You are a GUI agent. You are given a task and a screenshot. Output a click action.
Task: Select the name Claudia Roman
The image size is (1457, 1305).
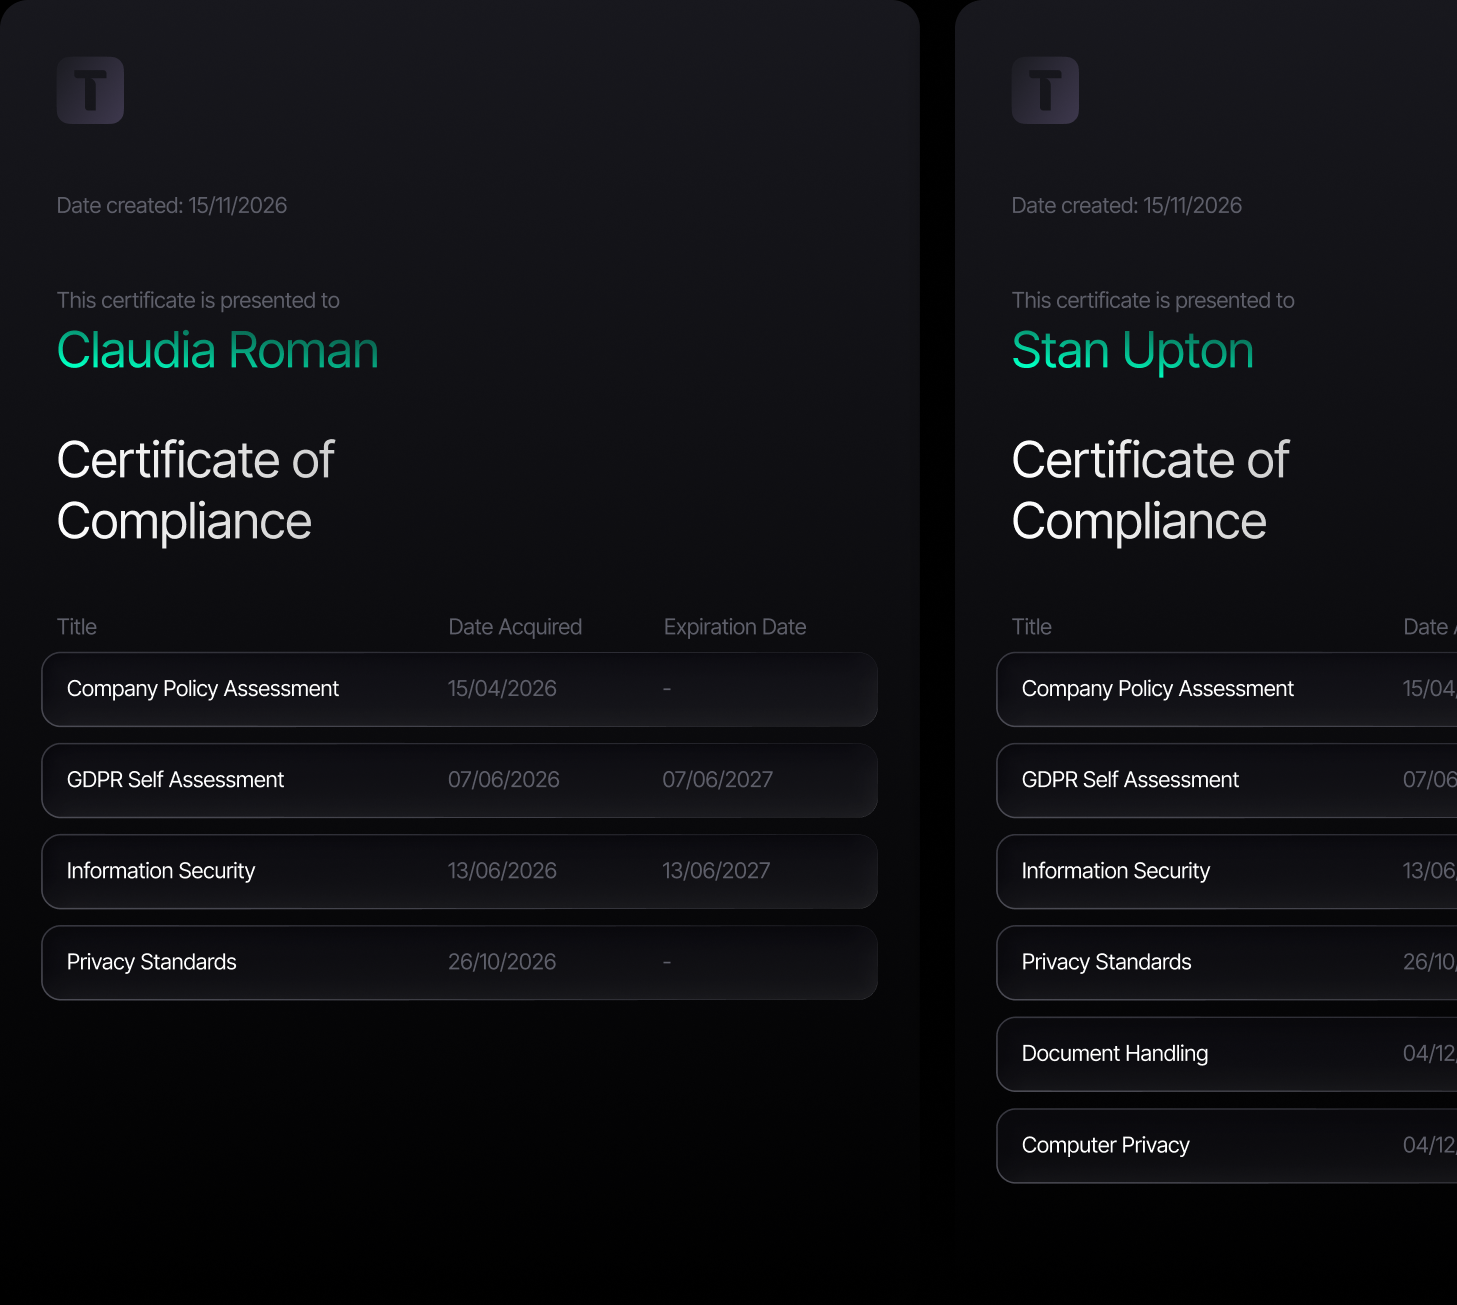pos(218,351)
